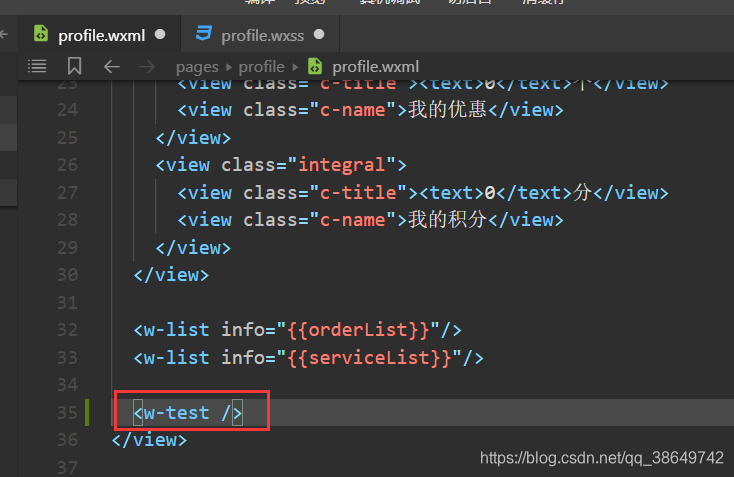Viewport: 734px width, 477px height.
Task: Open the pages breadcrumb
Action: tap(197, 67)
